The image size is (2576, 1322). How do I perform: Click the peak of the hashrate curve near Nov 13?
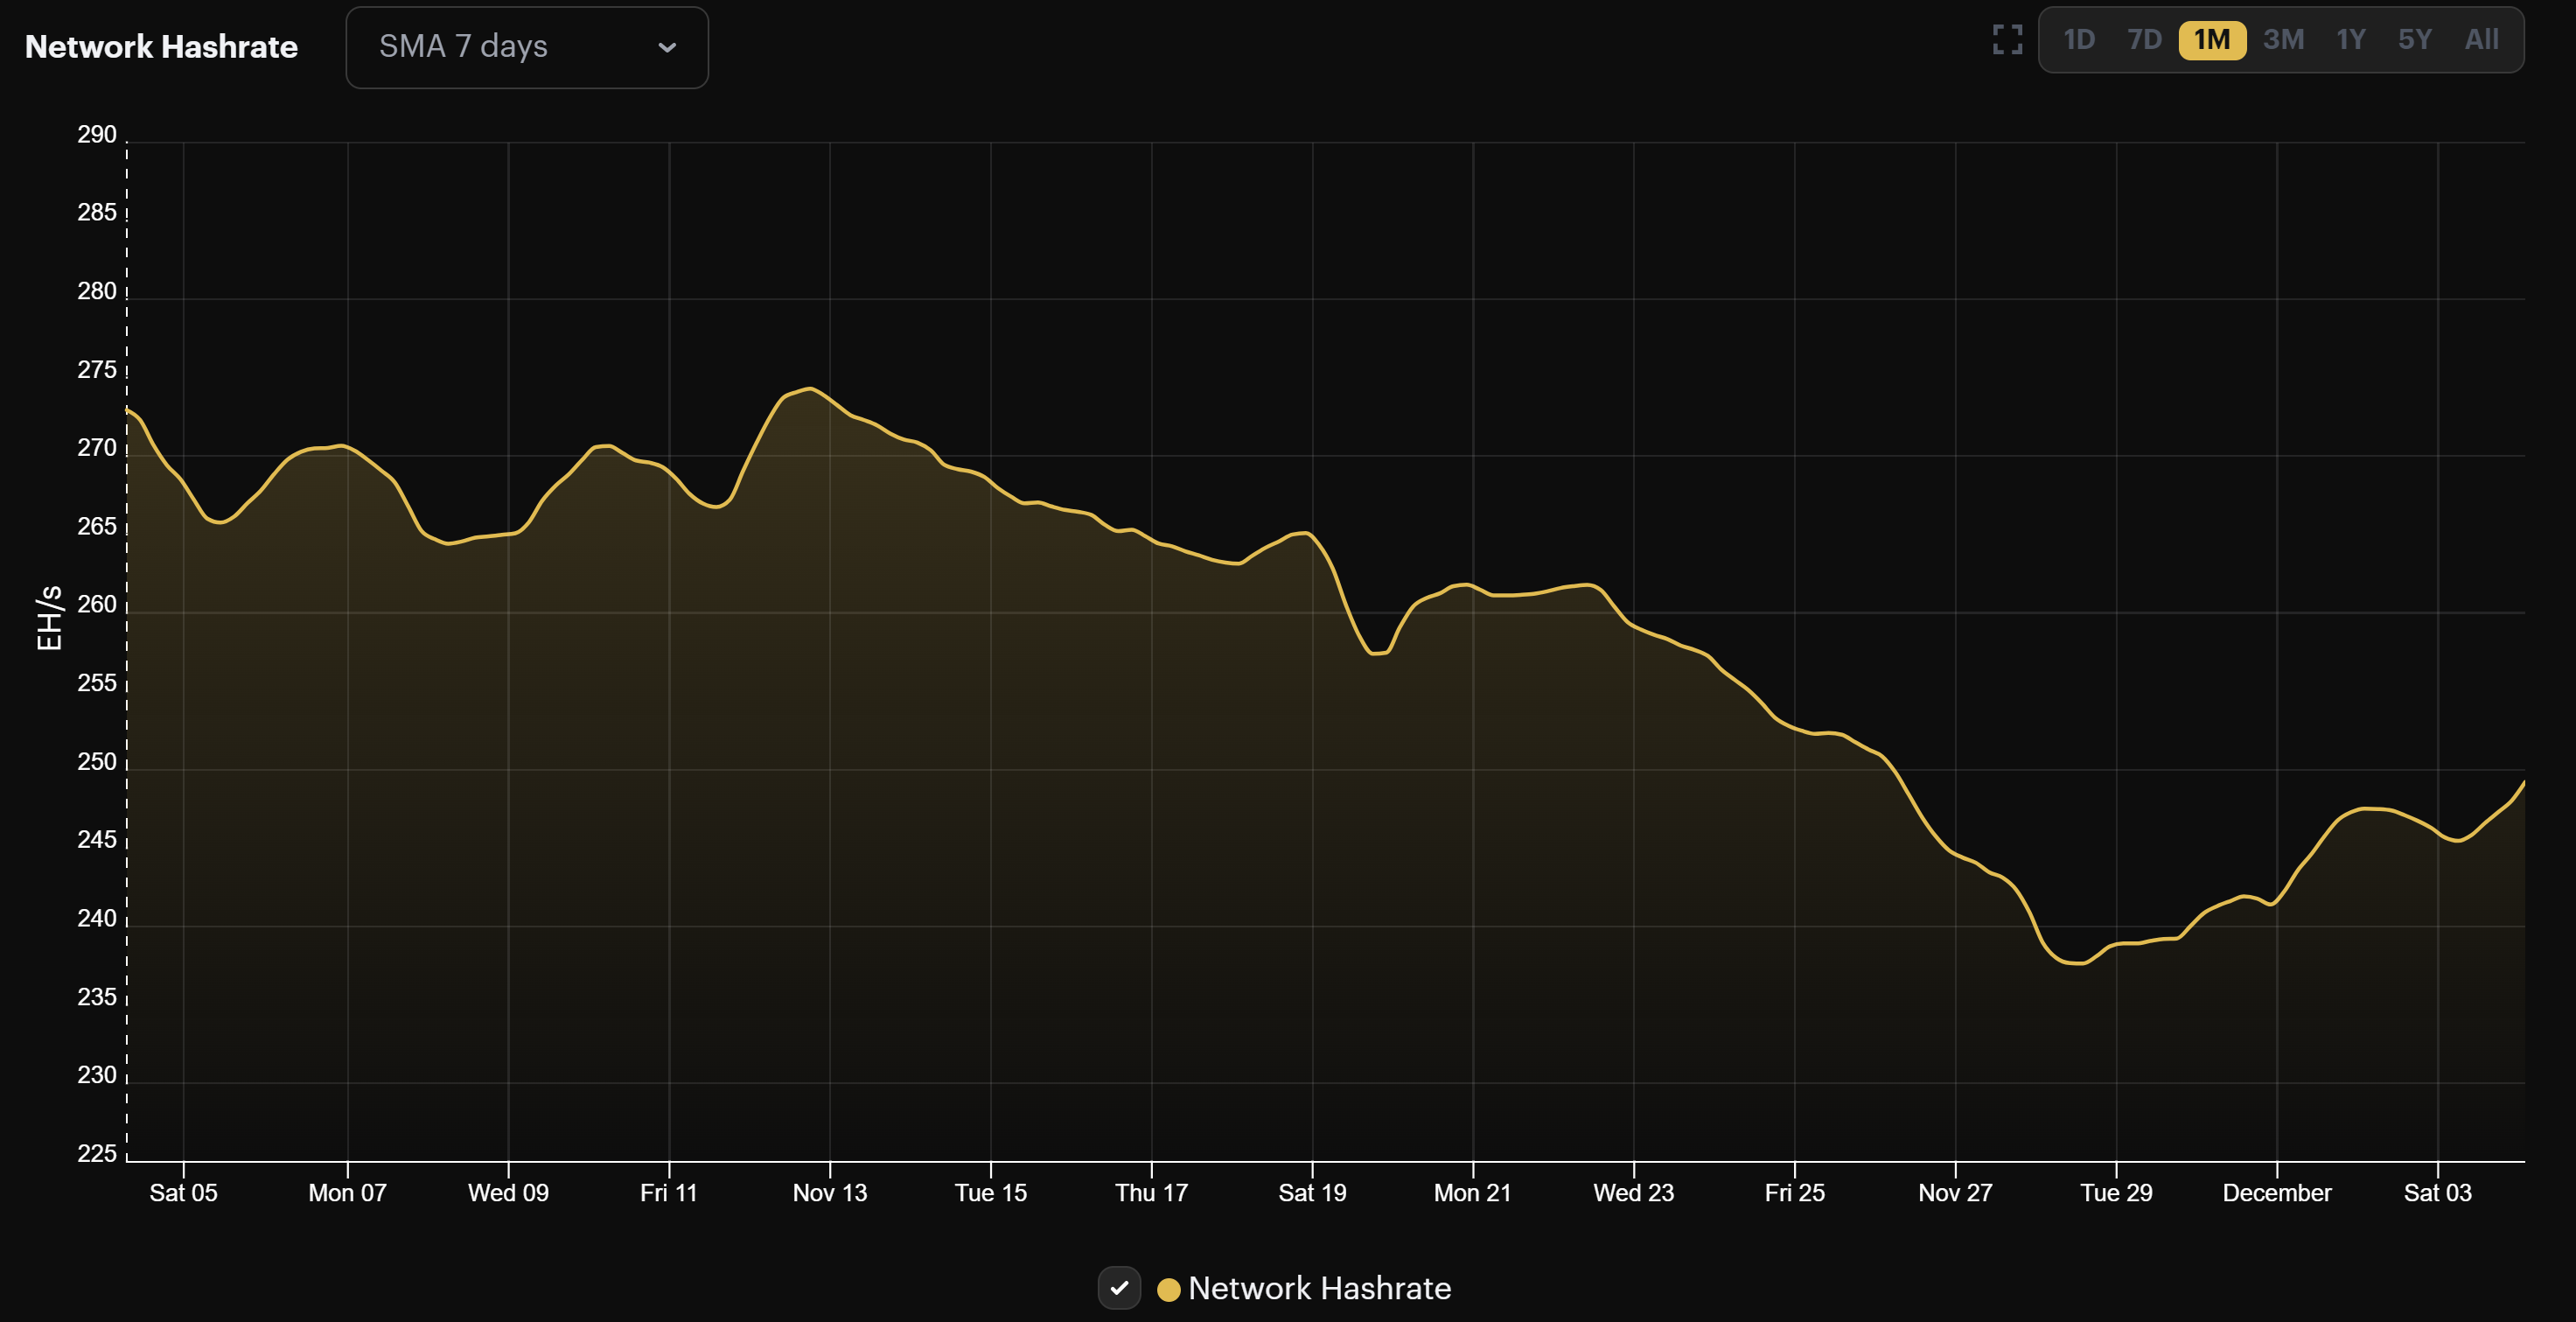tap(808, 389)
